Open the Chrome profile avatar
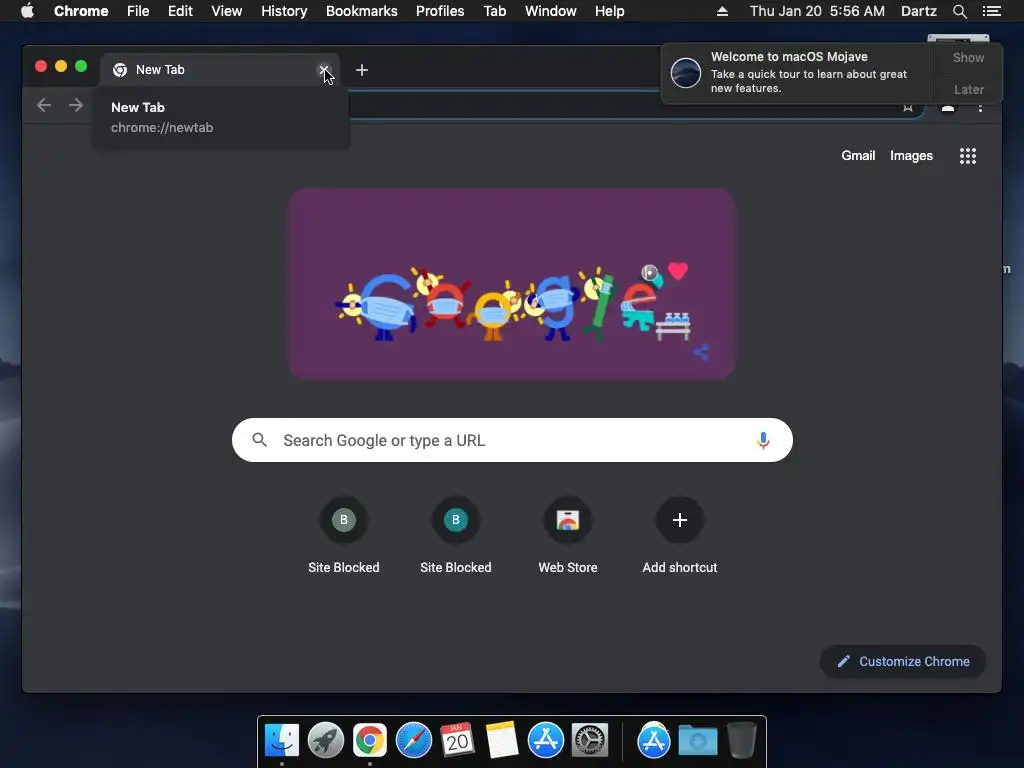Image resolution: width=1024 pixels, height=768 pixels. pos(948,108)
